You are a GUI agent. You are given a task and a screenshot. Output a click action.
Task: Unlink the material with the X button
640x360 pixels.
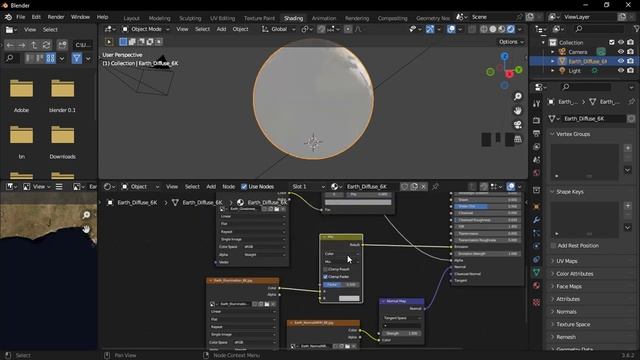tap(423, 187)
